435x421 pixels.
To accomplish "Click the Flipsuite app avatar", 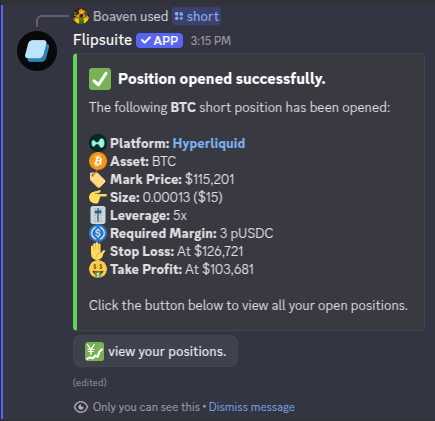I will point(37,51).
